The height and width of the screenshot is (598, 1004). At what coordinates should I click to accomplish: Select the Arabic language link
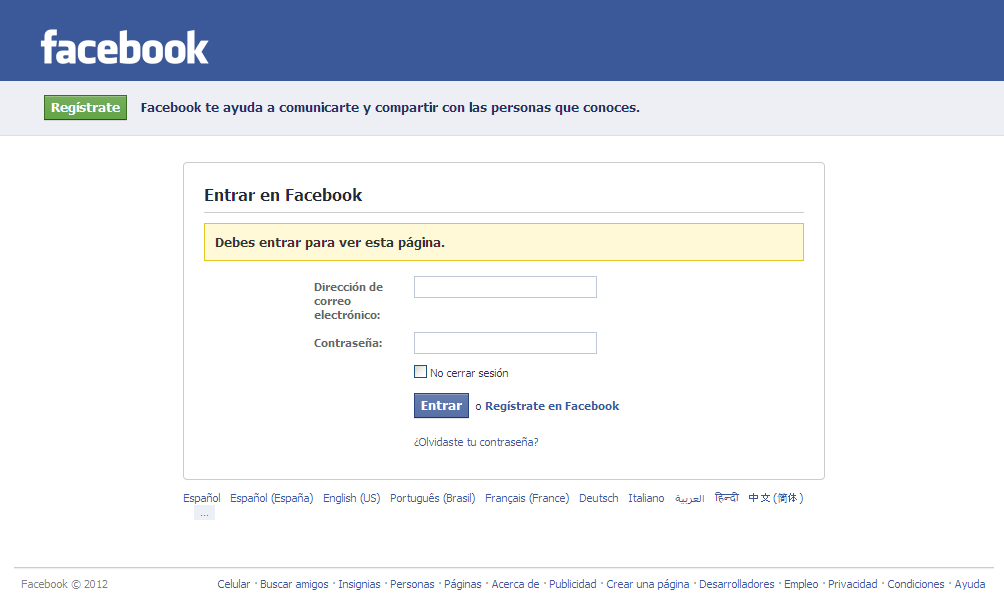[x=690, y=498]
